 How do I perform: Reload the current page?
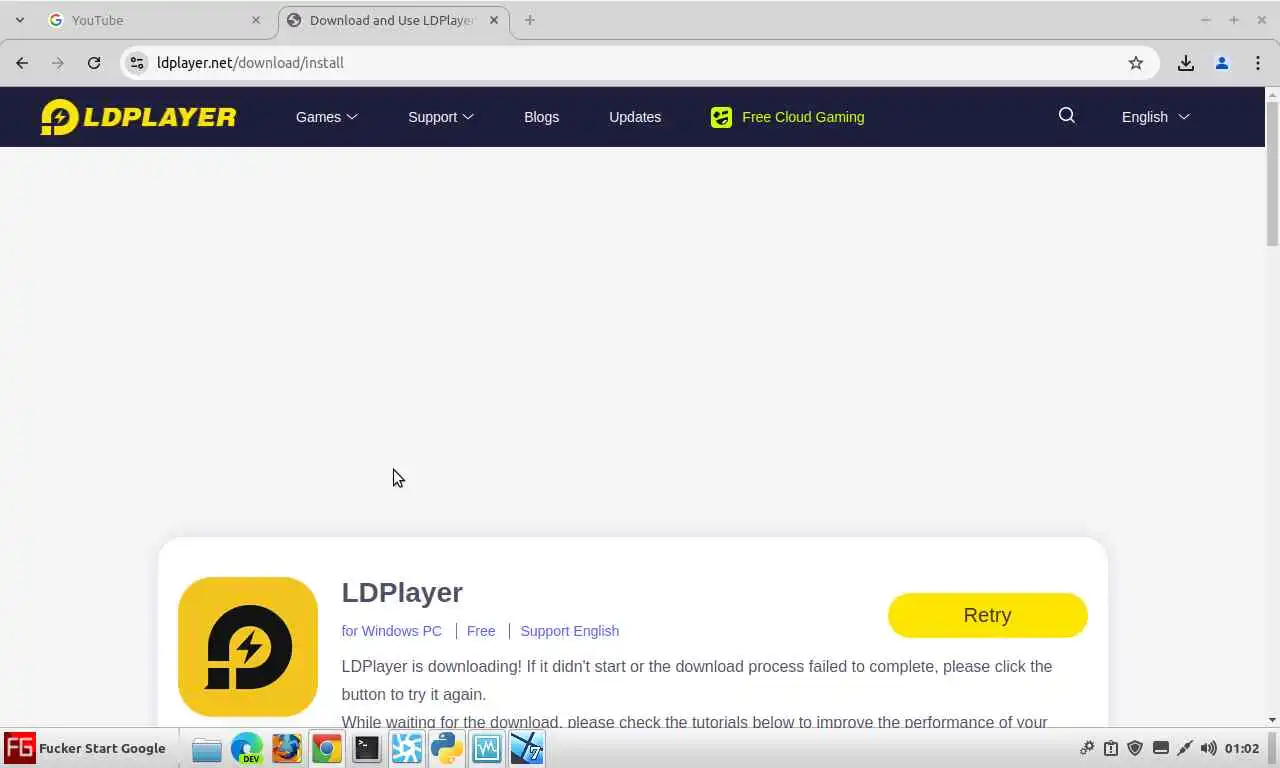click(94, 62)
